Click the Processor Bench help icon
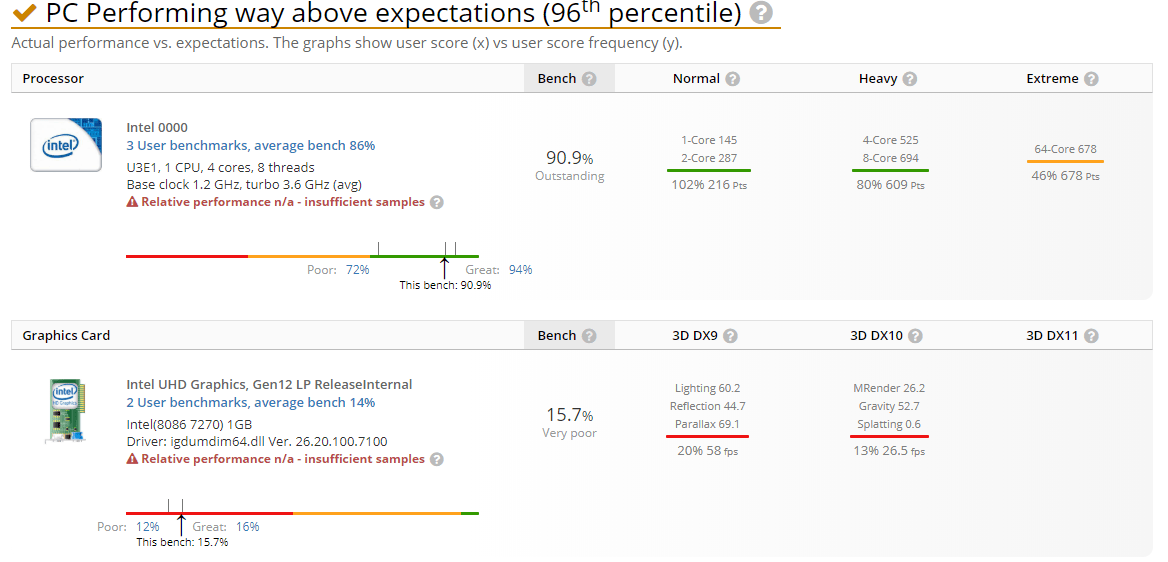The image size is (1168, 562). point(589,79)
